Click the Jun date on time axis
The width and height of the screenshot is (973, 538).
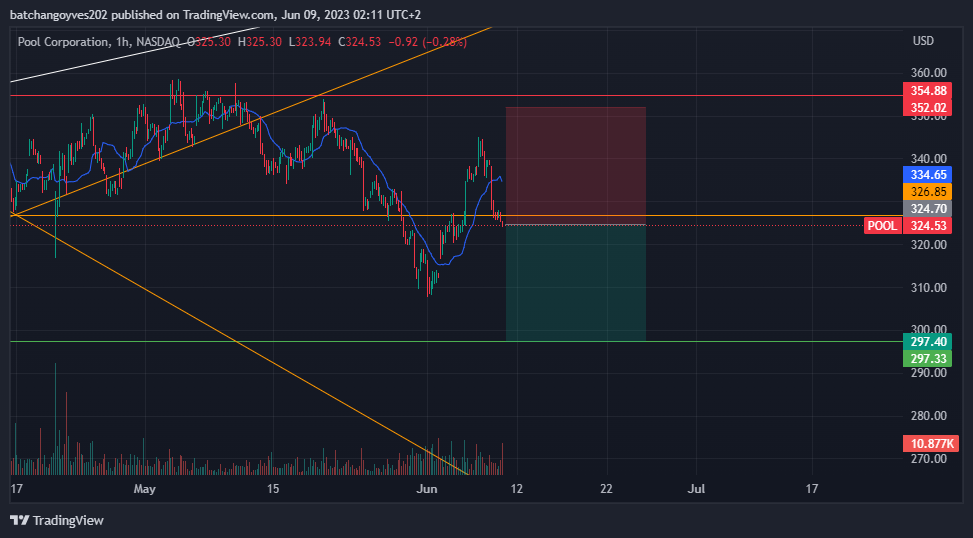pos(427,489)
